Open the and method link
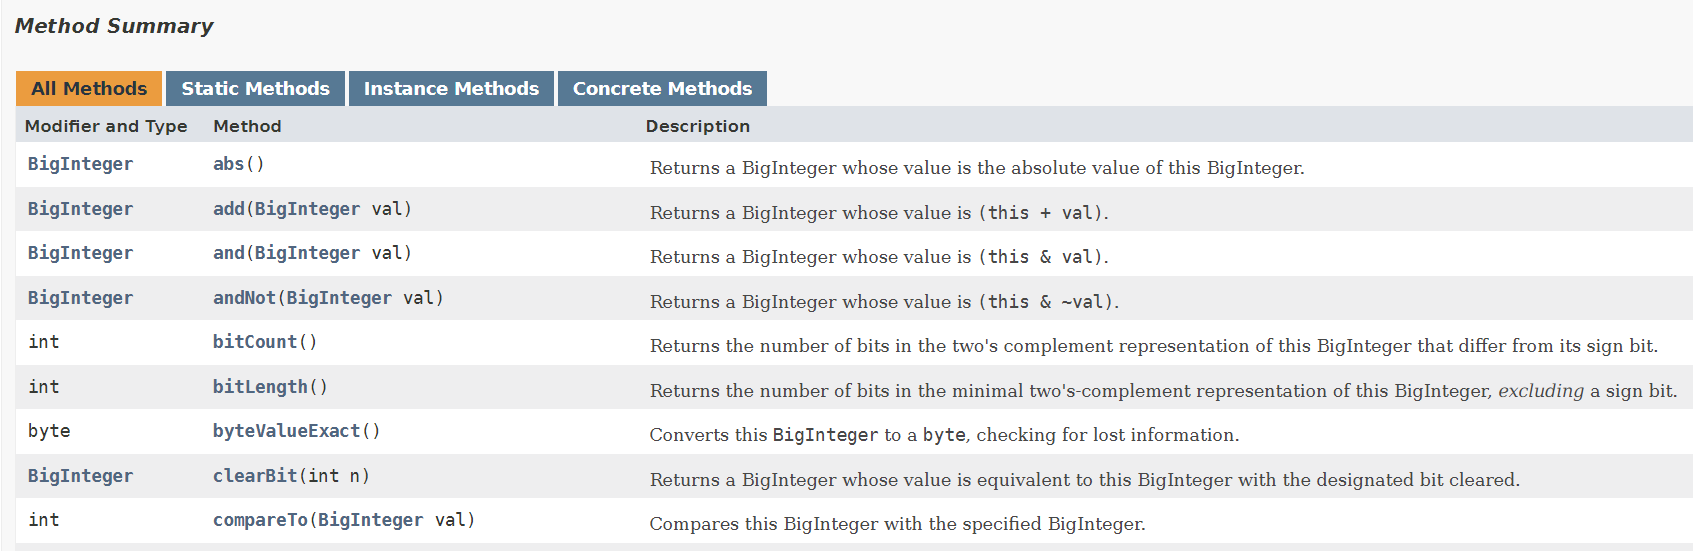This screenshot has height=551, width=1693. coord(228,253)
